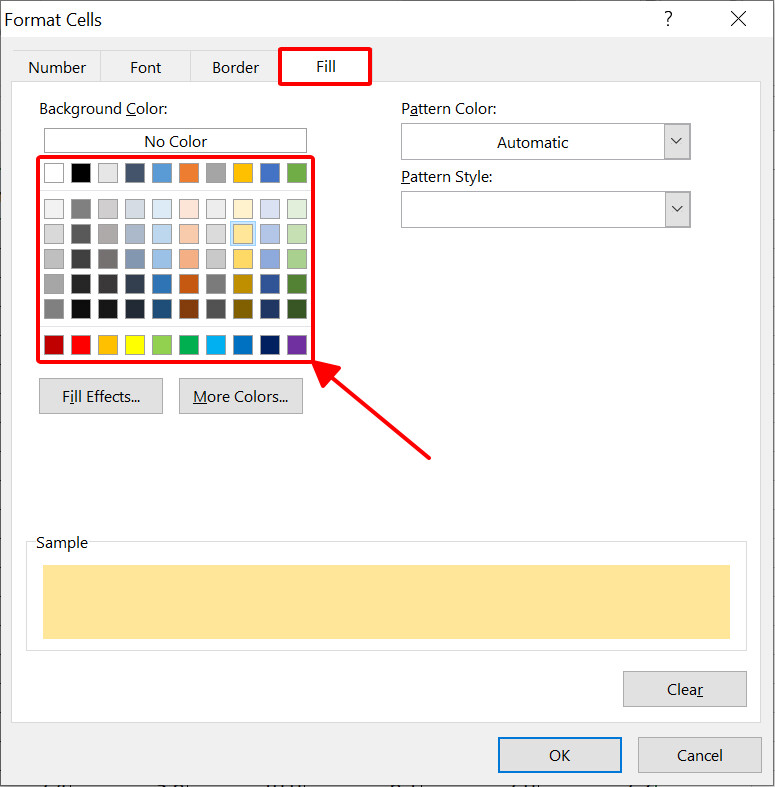
Task: Open More Colors options
Action: (x=241, y=396)
